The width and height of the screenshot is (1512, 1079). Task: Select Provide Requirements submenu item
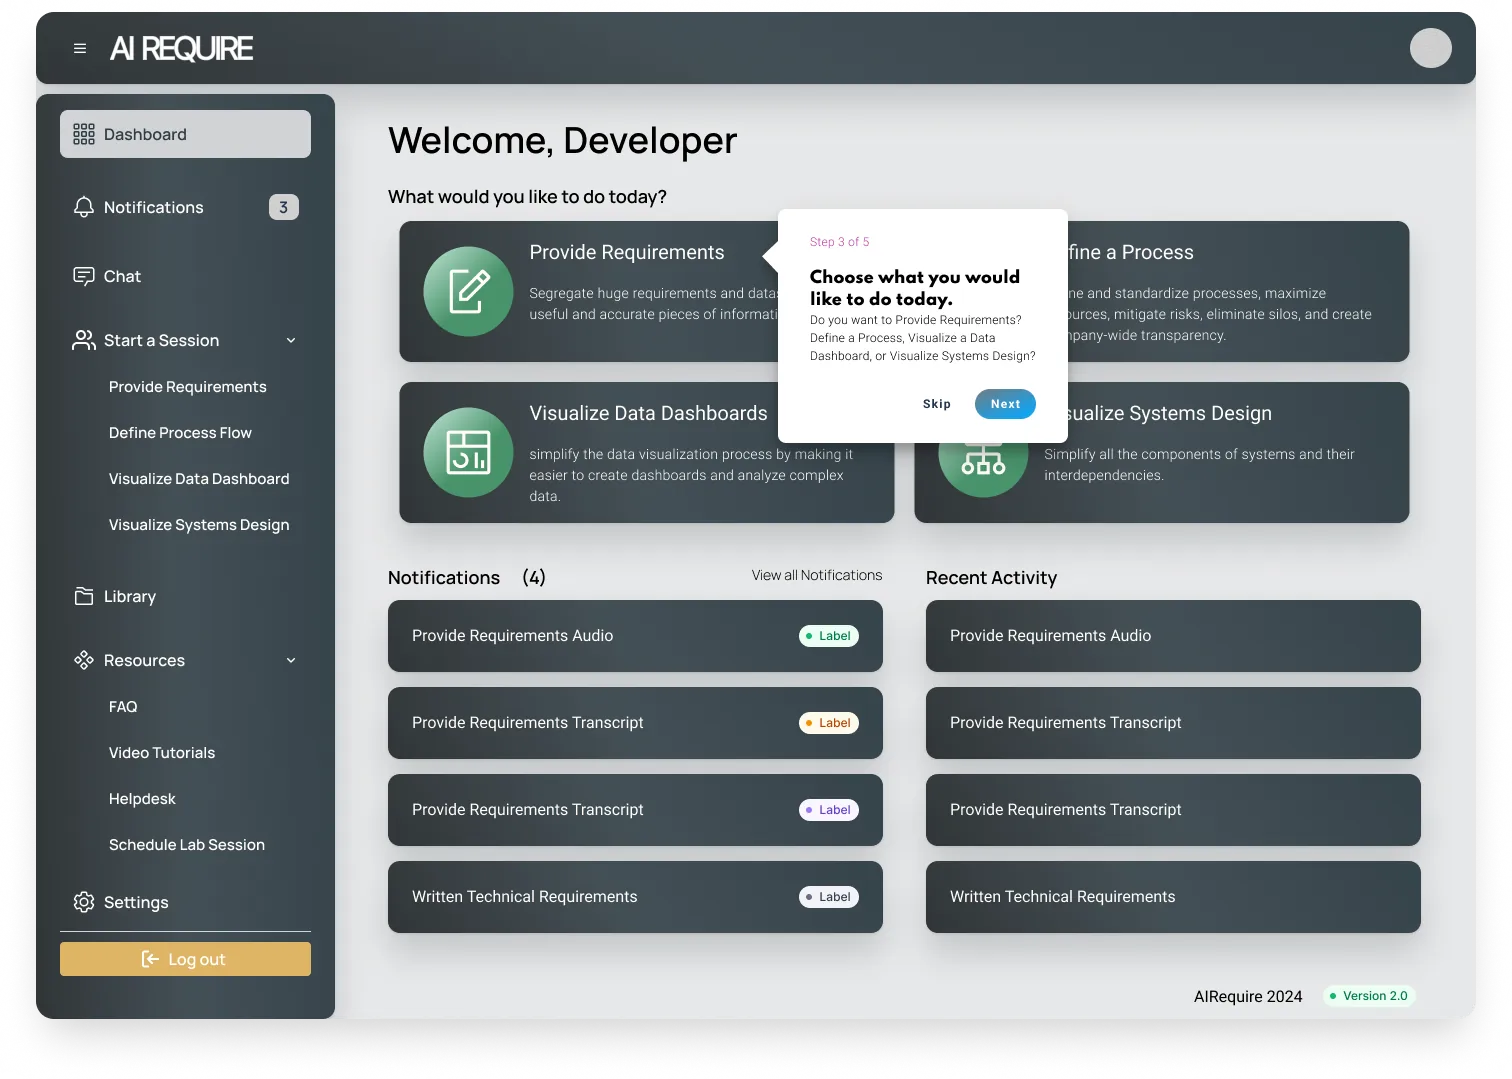coord(188,387)
